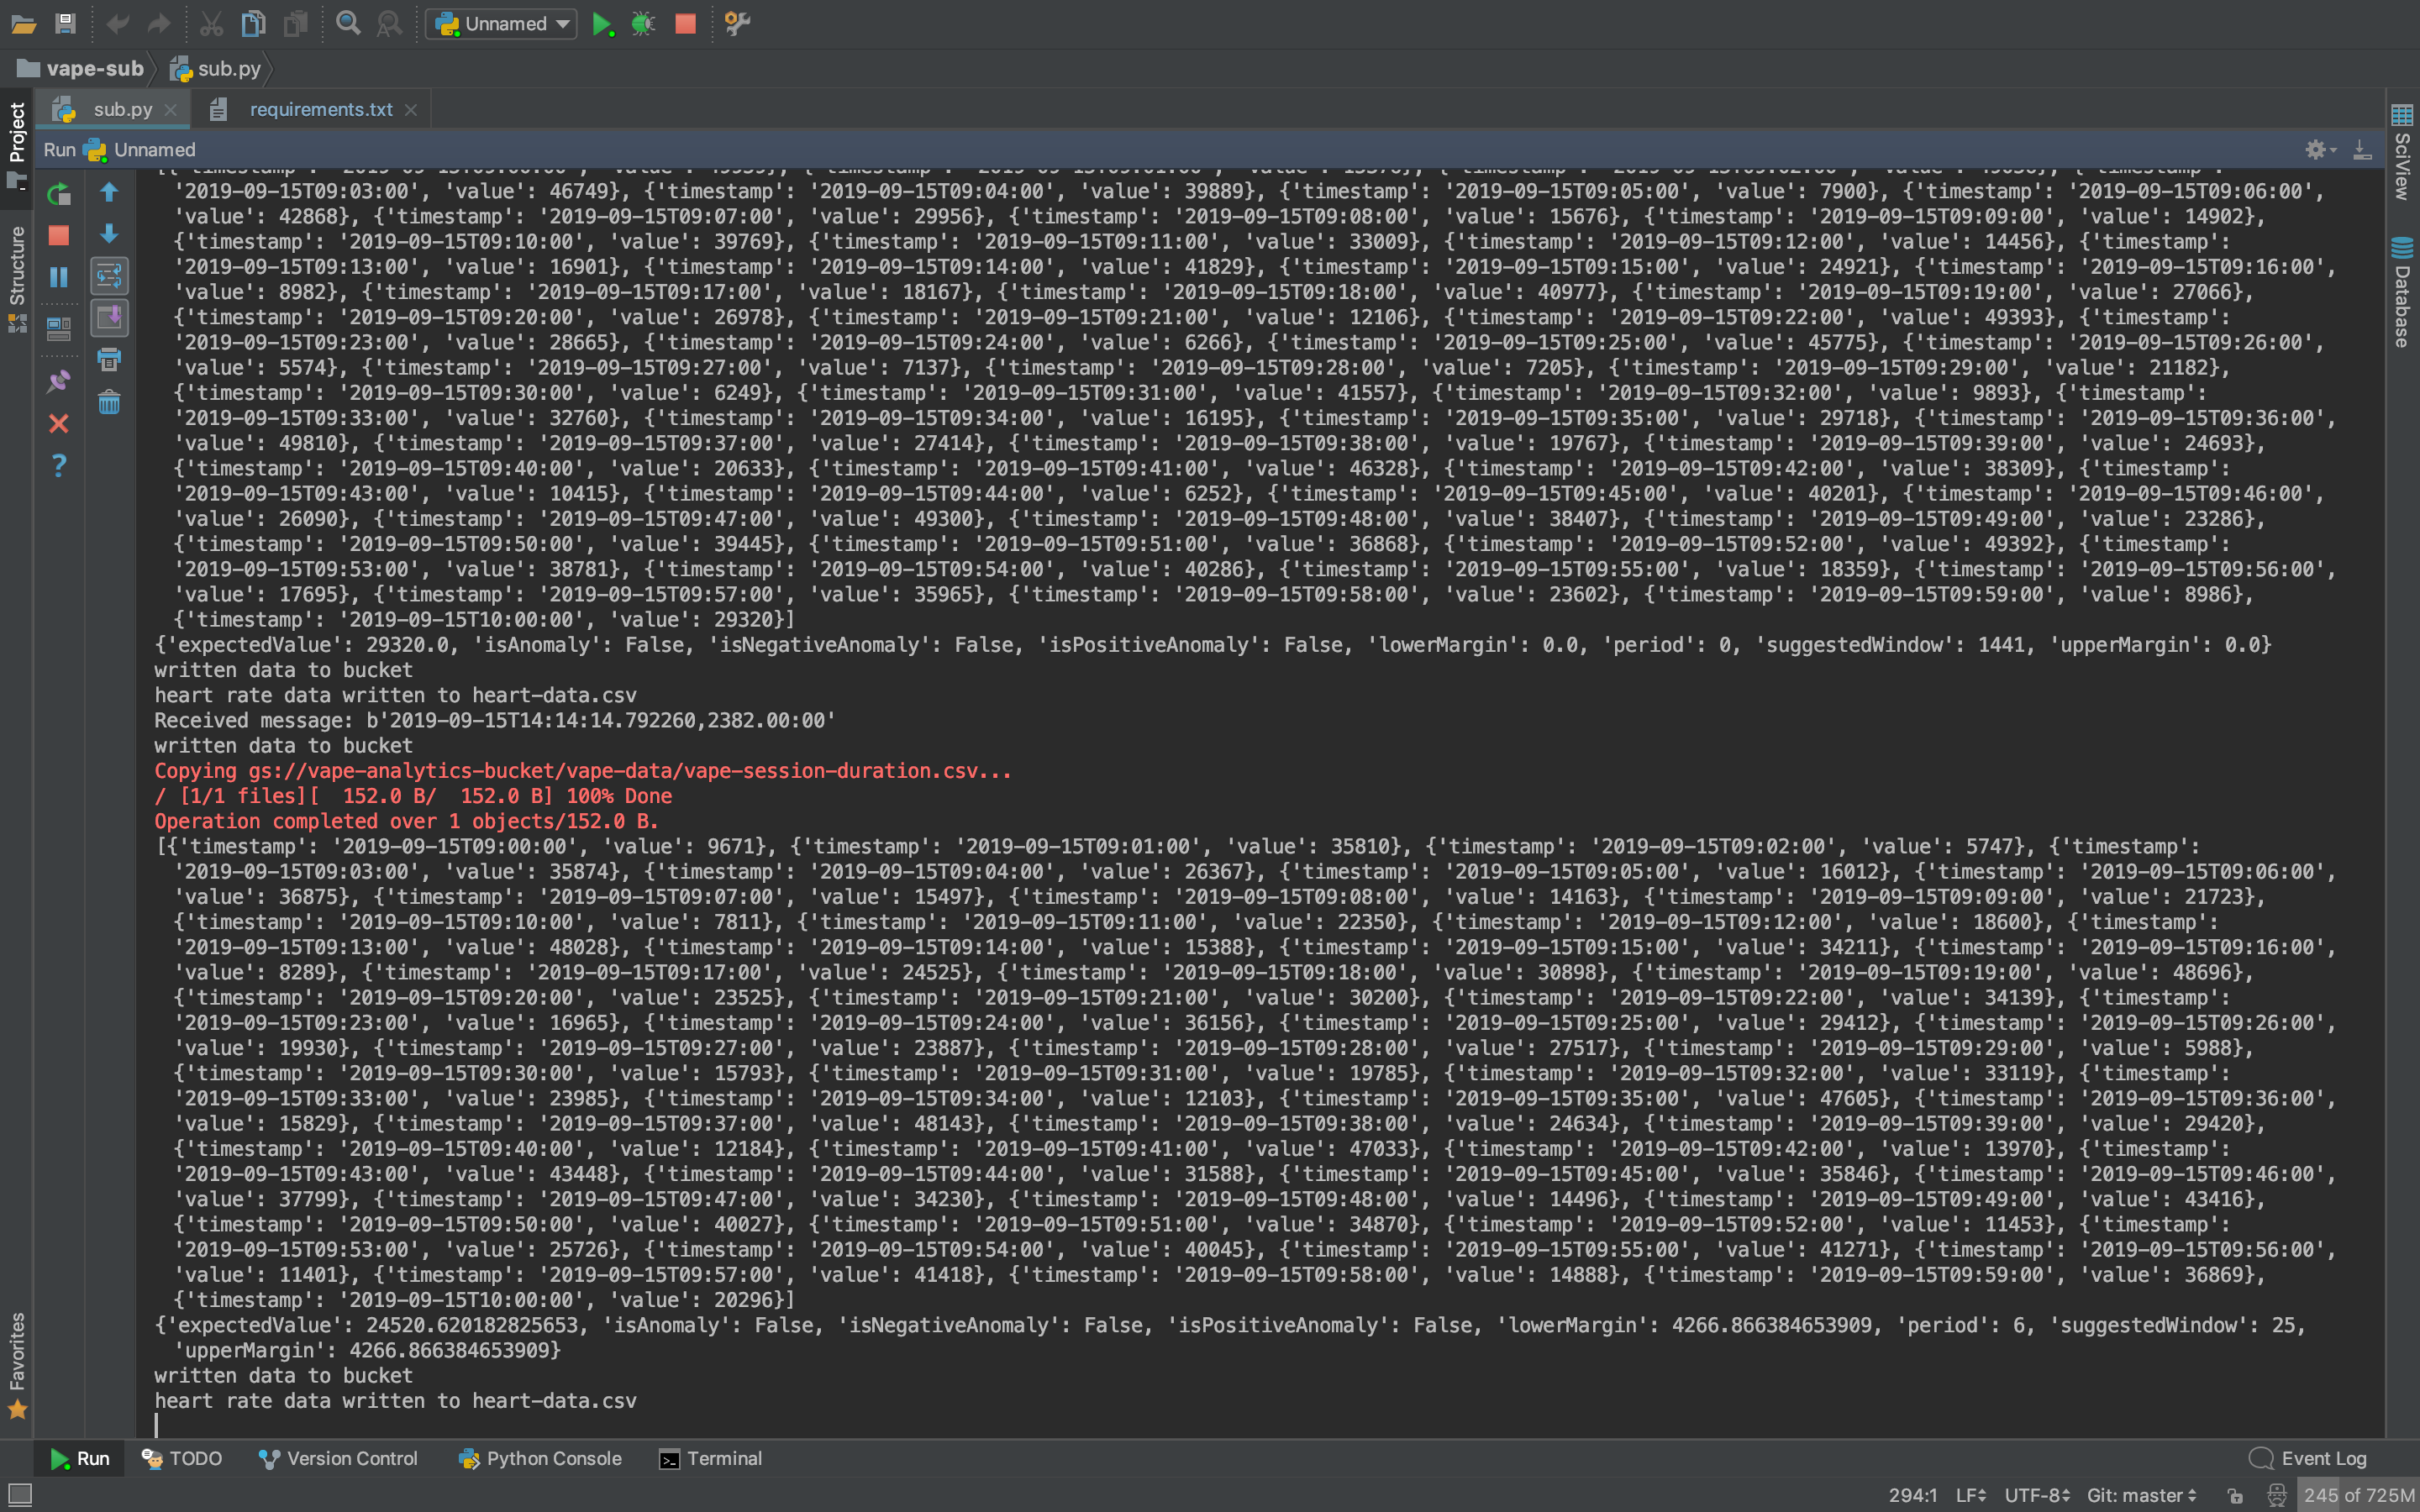Toggle Pin Tab for Run panel
Screen dimensions: 2420x1512
pos(59,381)
